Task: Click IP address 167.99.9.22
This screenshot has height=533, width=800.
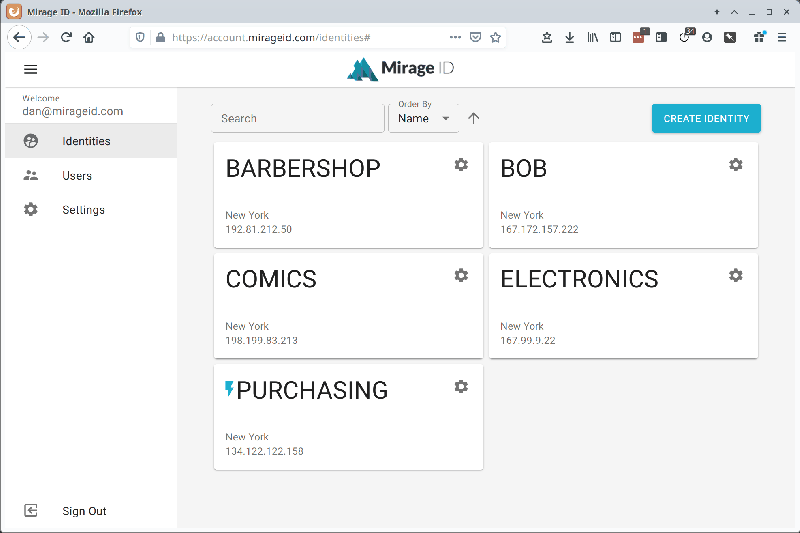Action: pos(528,340)
